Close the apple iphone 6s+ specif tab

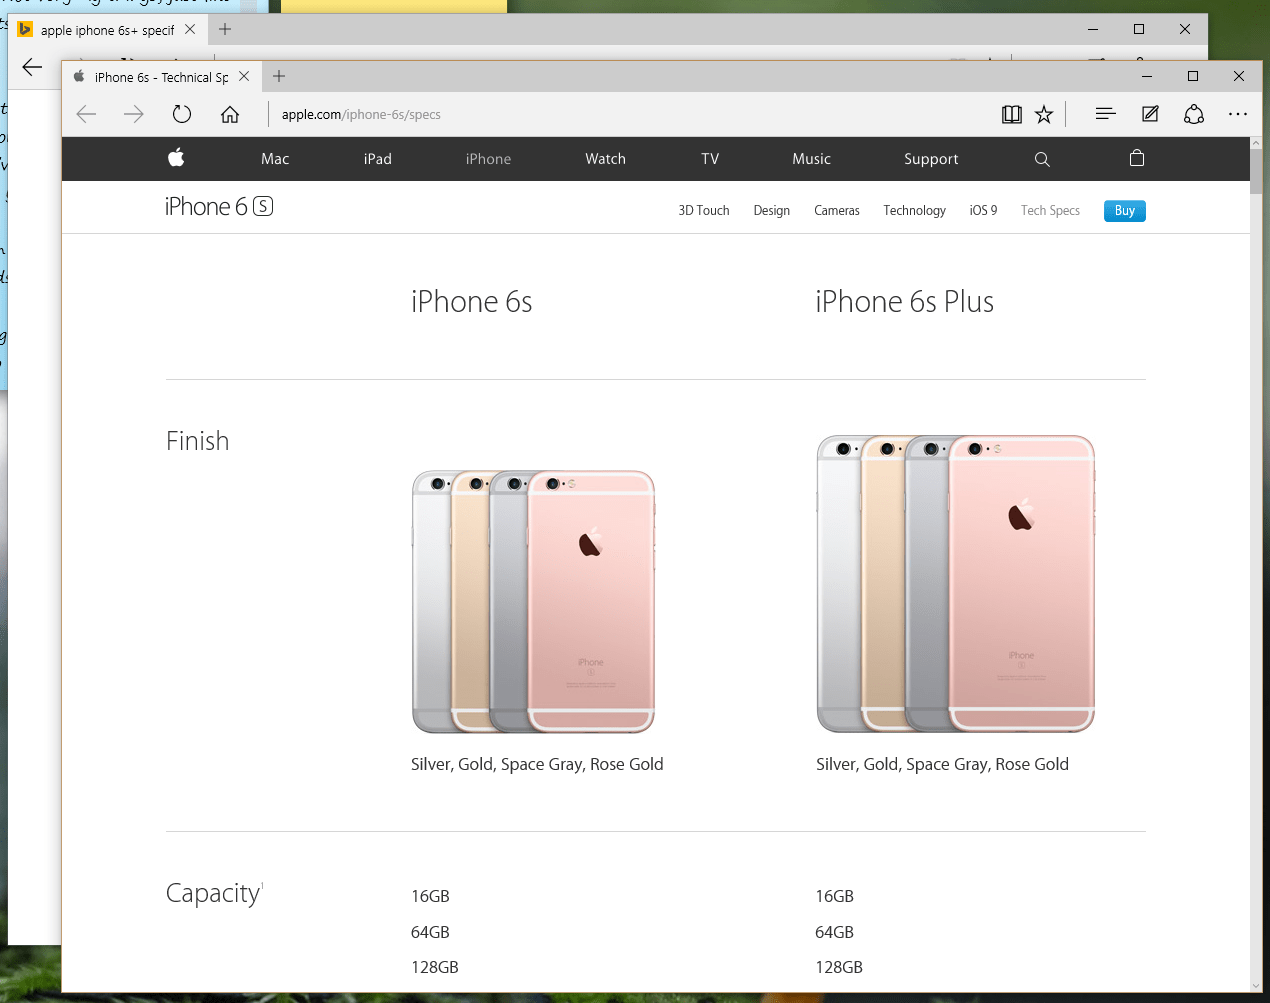coord(190,29)
